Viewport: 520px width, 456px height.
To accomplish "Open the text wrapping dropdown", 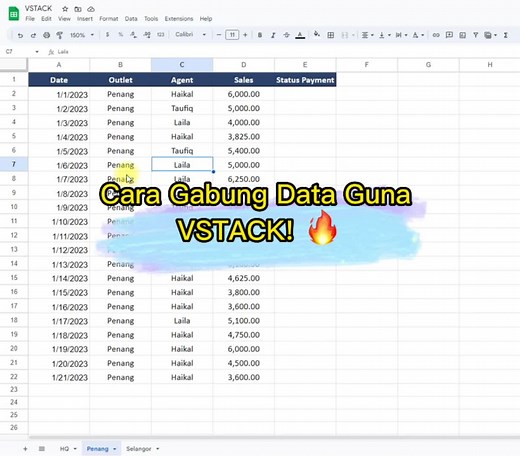I will [401, 35].
